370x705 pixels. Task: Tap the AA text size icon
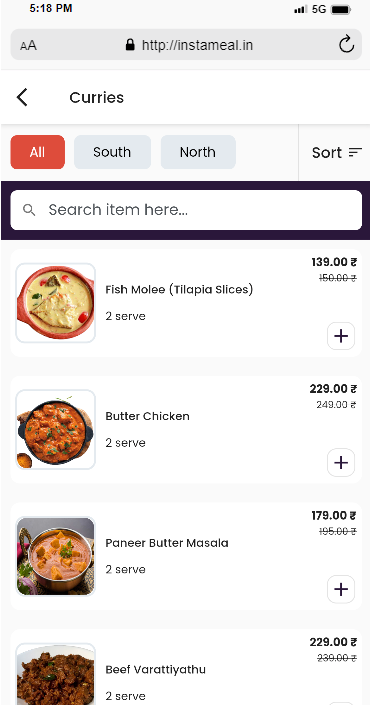[28, 45]
